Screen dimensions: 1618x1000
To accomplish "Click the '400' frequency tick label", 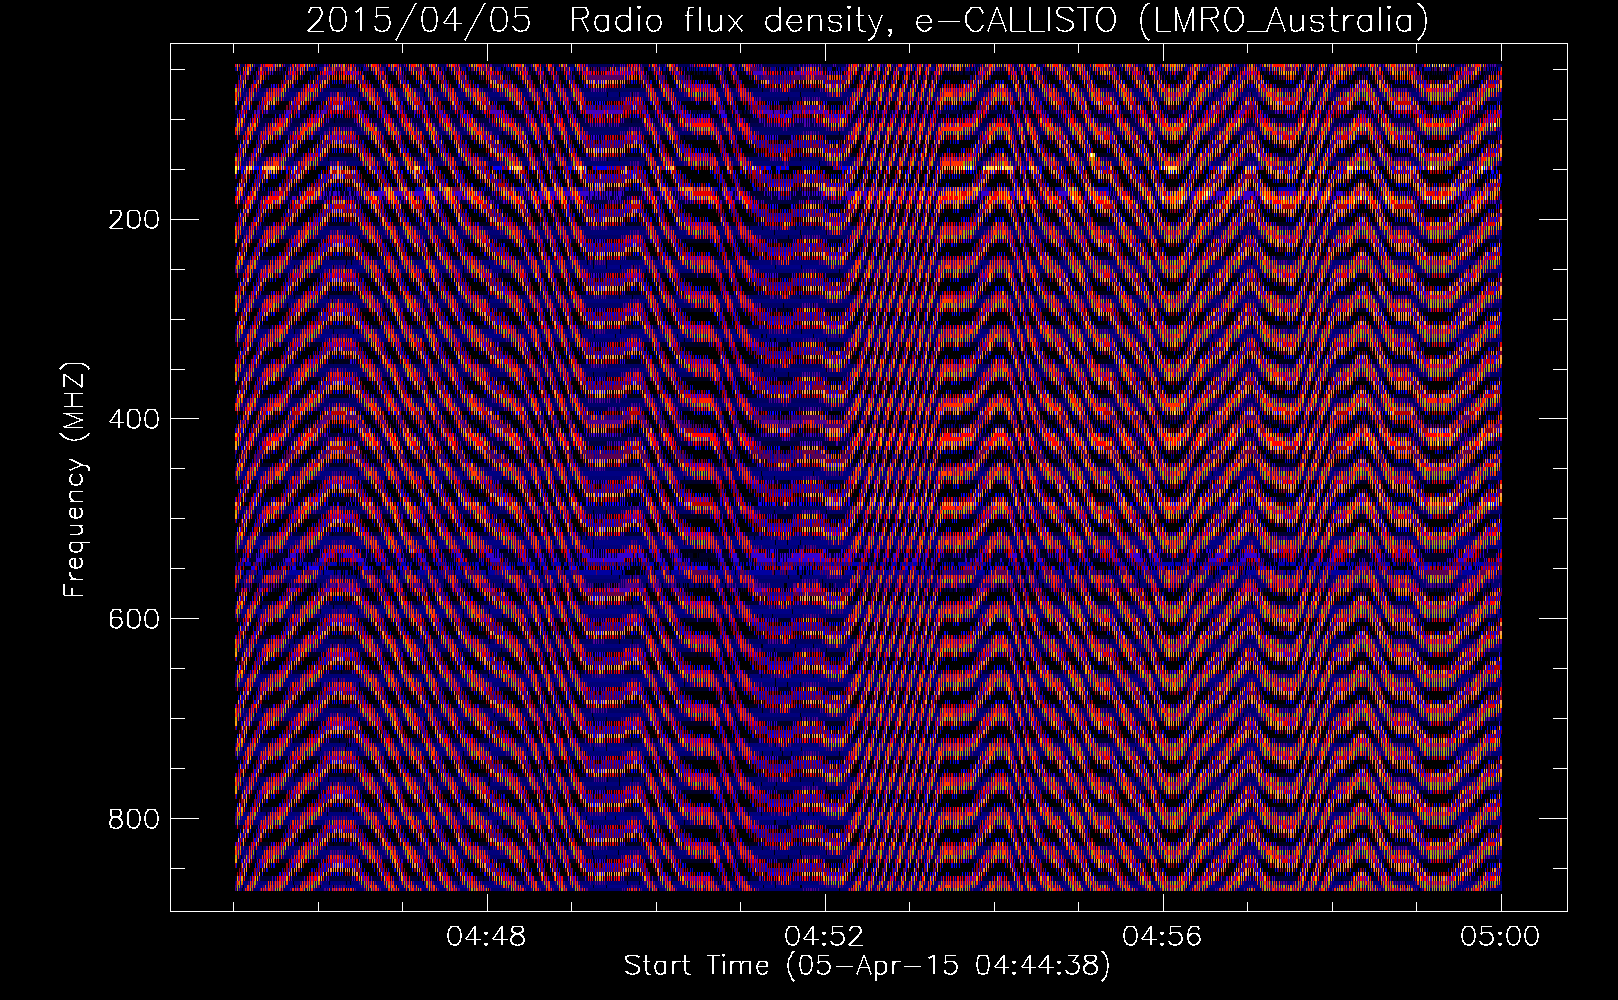I will pos(132,419).
